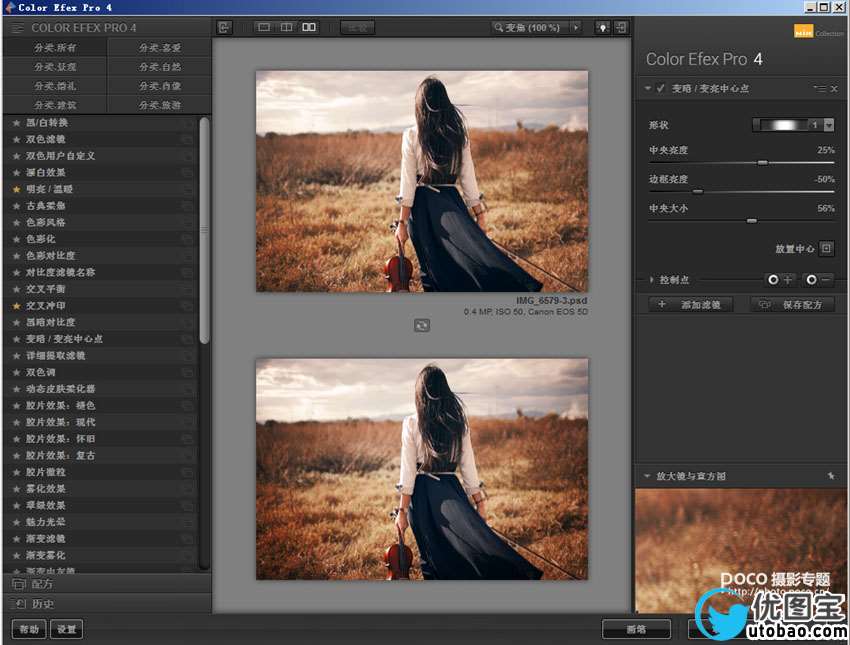
Task: Switch to split preview mode
Action: point(286,27)
